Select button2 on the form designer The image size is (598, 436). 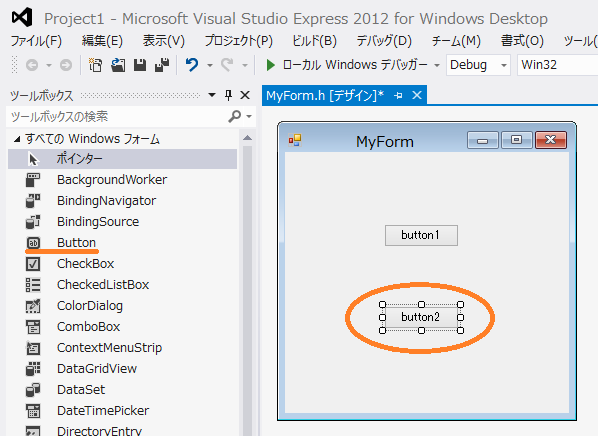pos(421,317)
